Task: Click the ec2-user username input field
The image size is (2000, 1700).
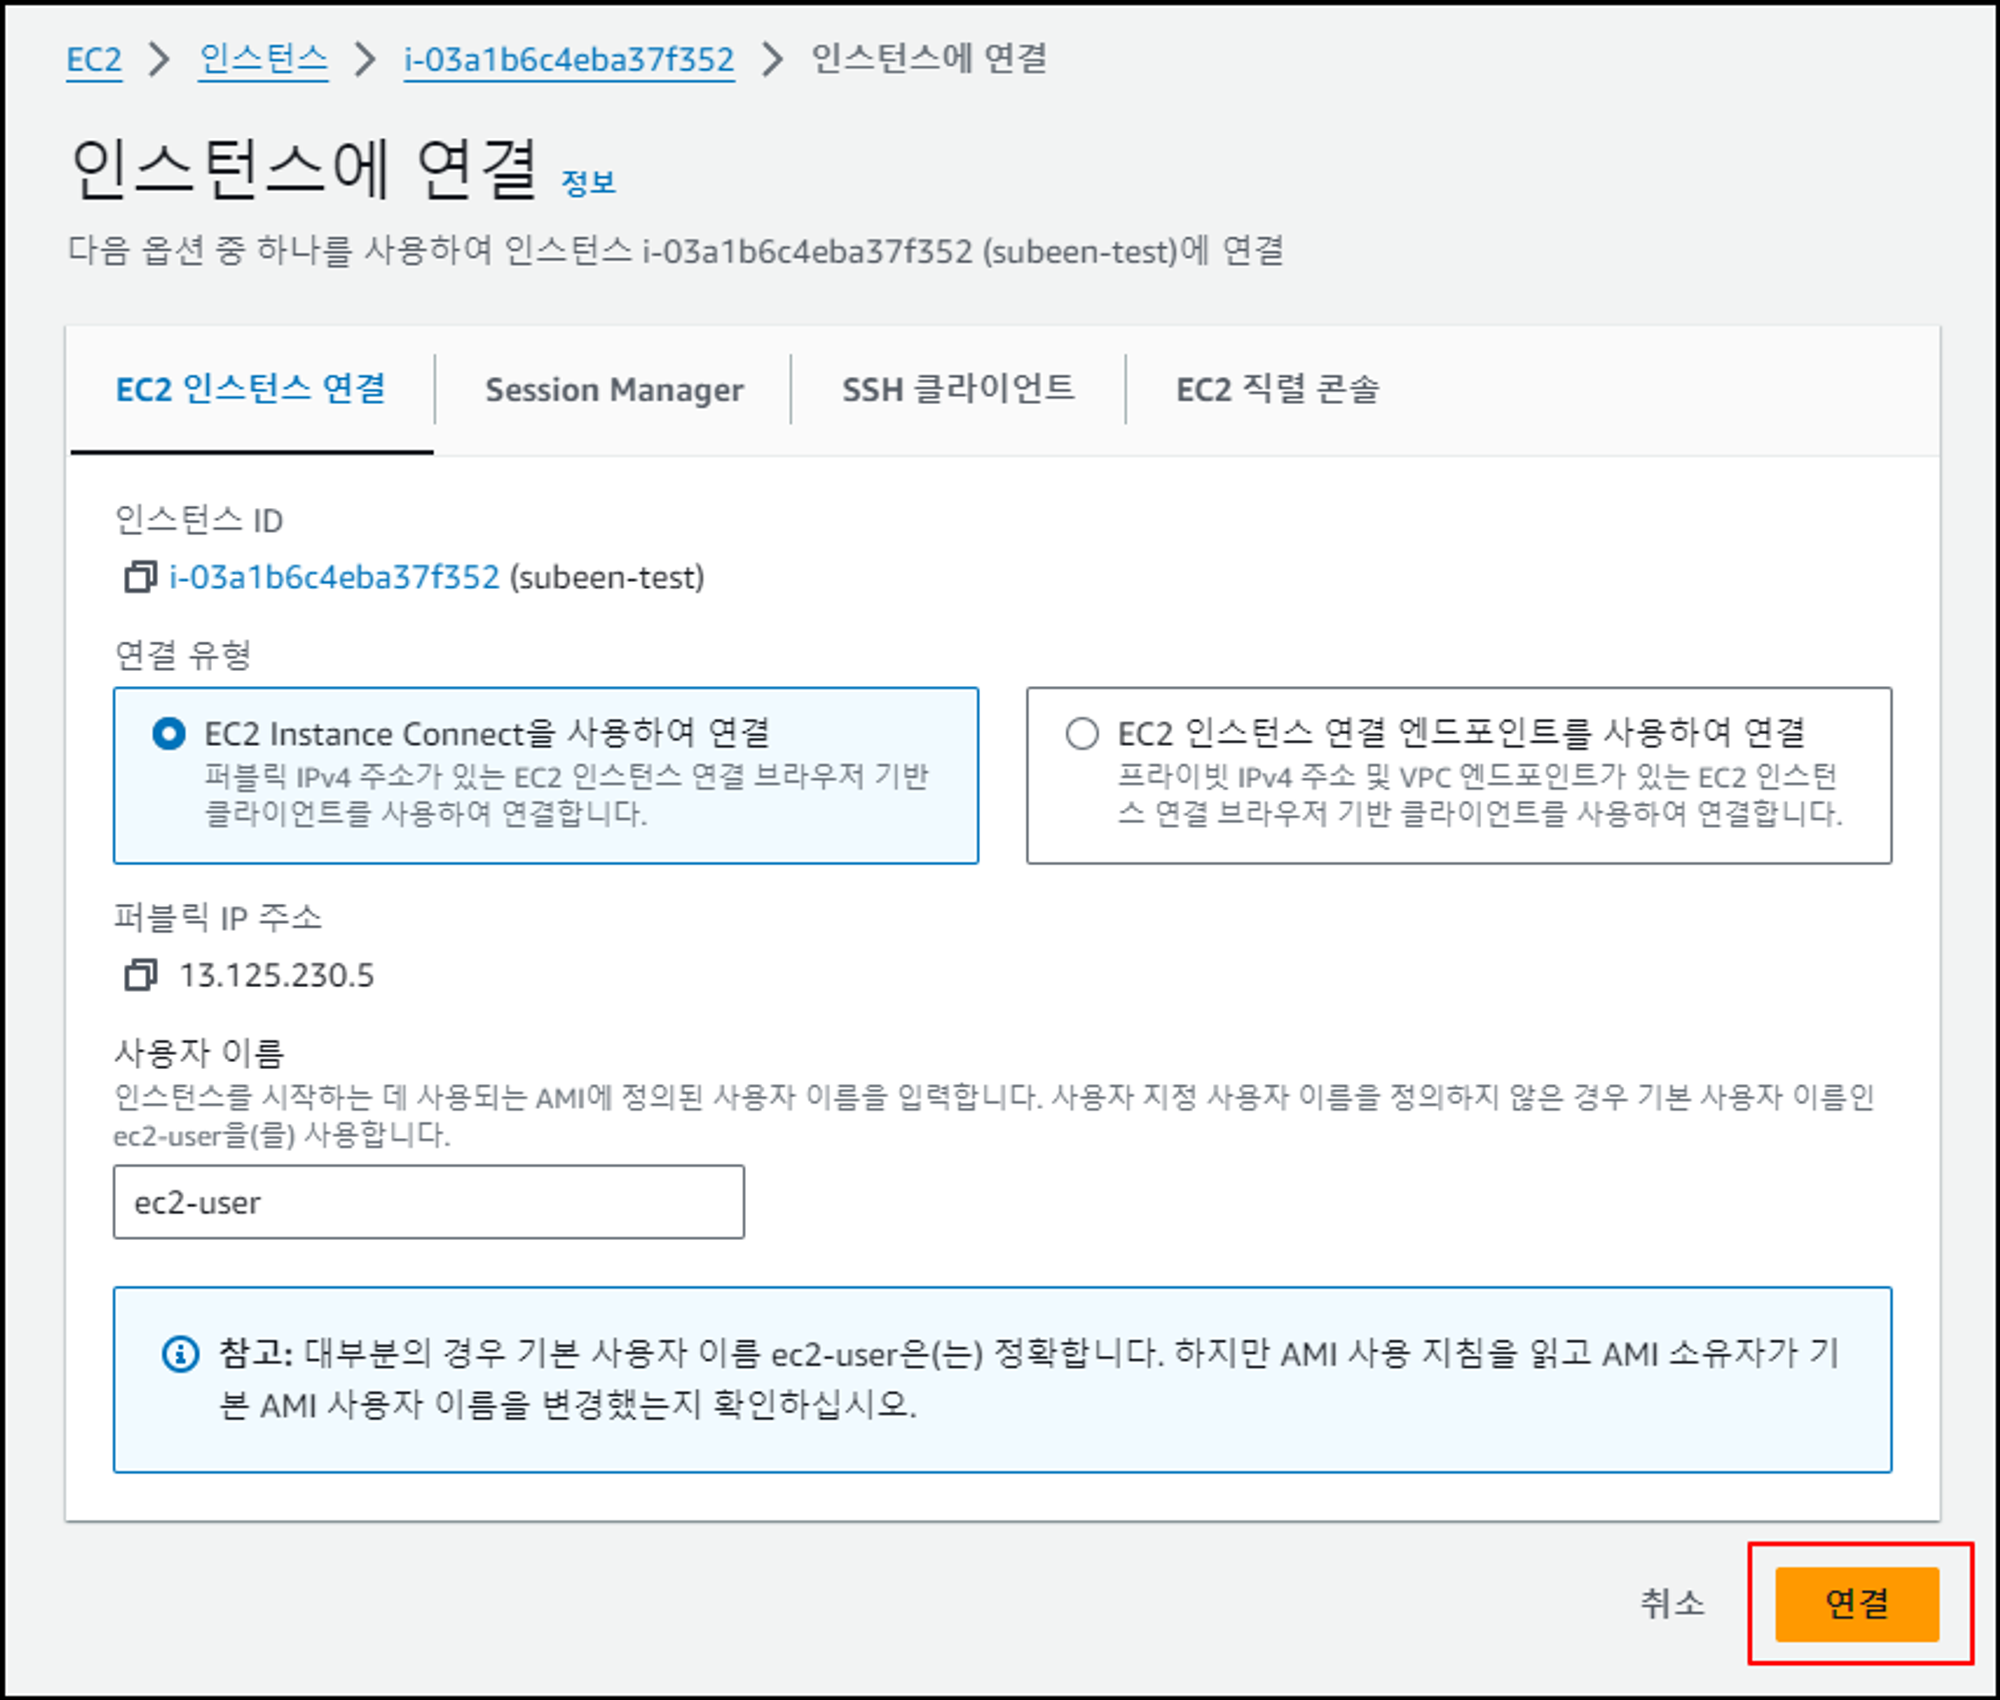Action: click(x=428, y=1202)
